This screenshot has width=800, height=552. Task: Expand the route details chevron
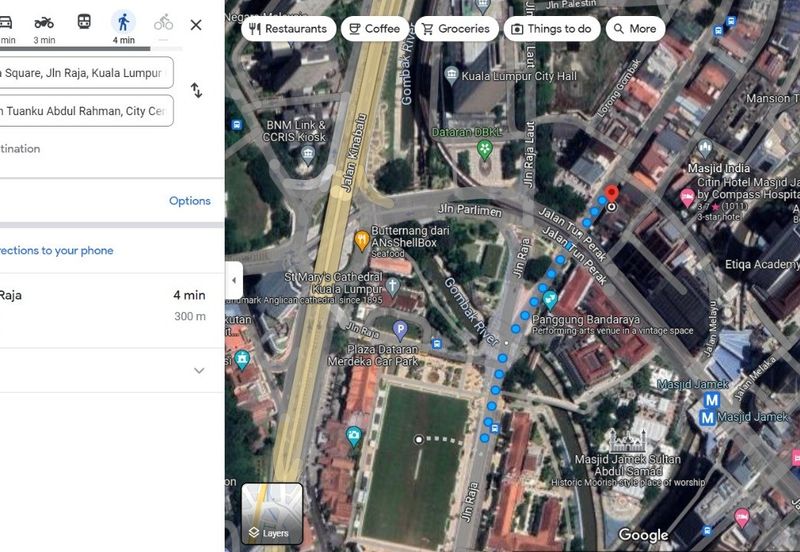198,371
